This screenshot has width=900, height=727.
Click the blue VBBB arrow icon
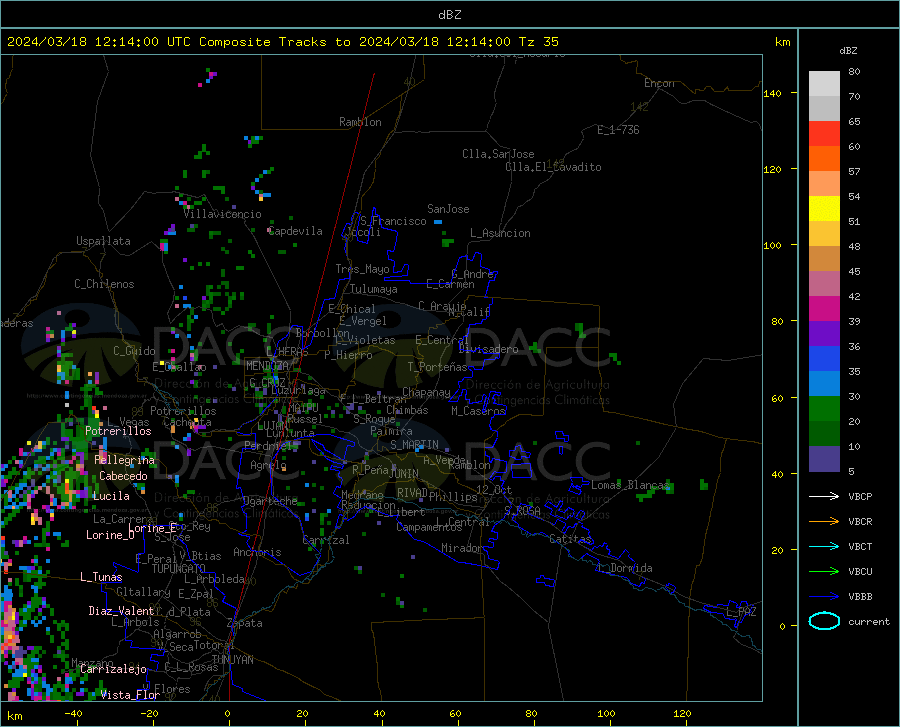click(824, 597)
